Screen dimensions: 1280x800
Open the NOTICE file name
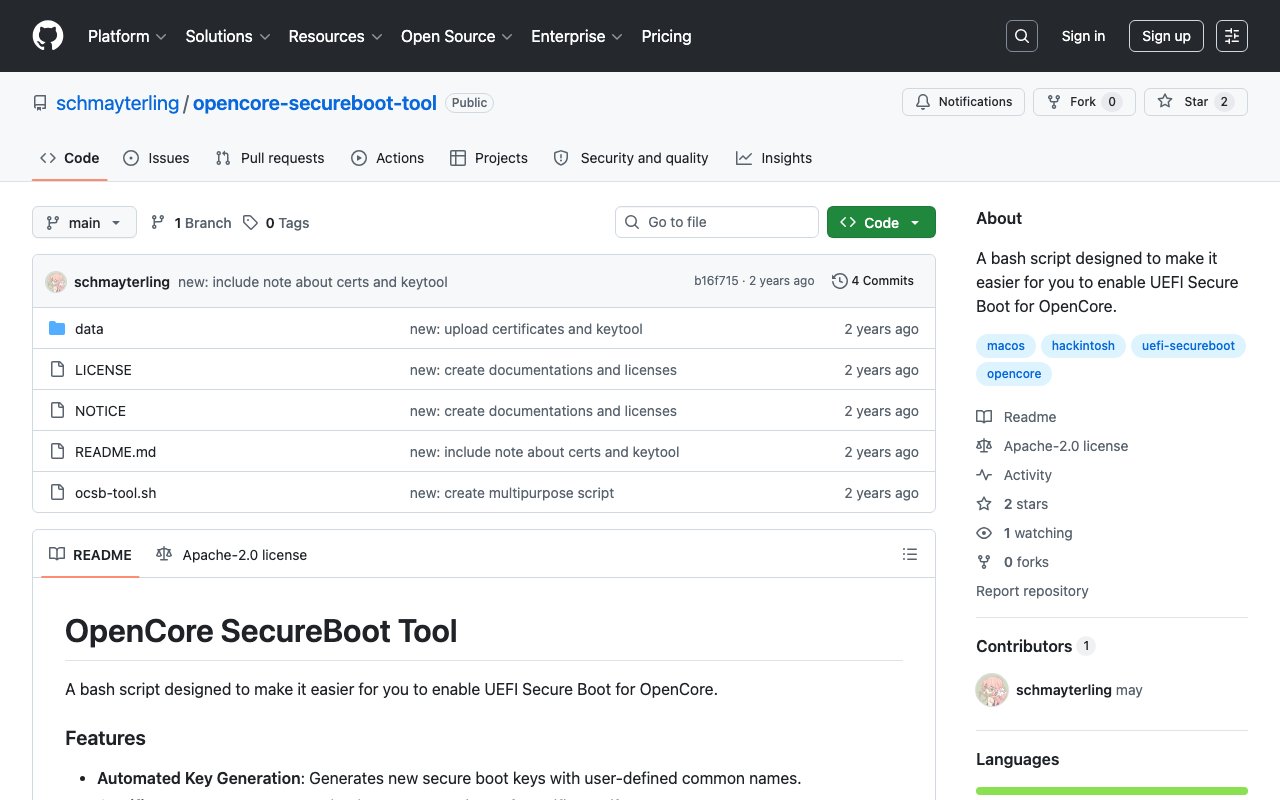click(x=100, y=411)
